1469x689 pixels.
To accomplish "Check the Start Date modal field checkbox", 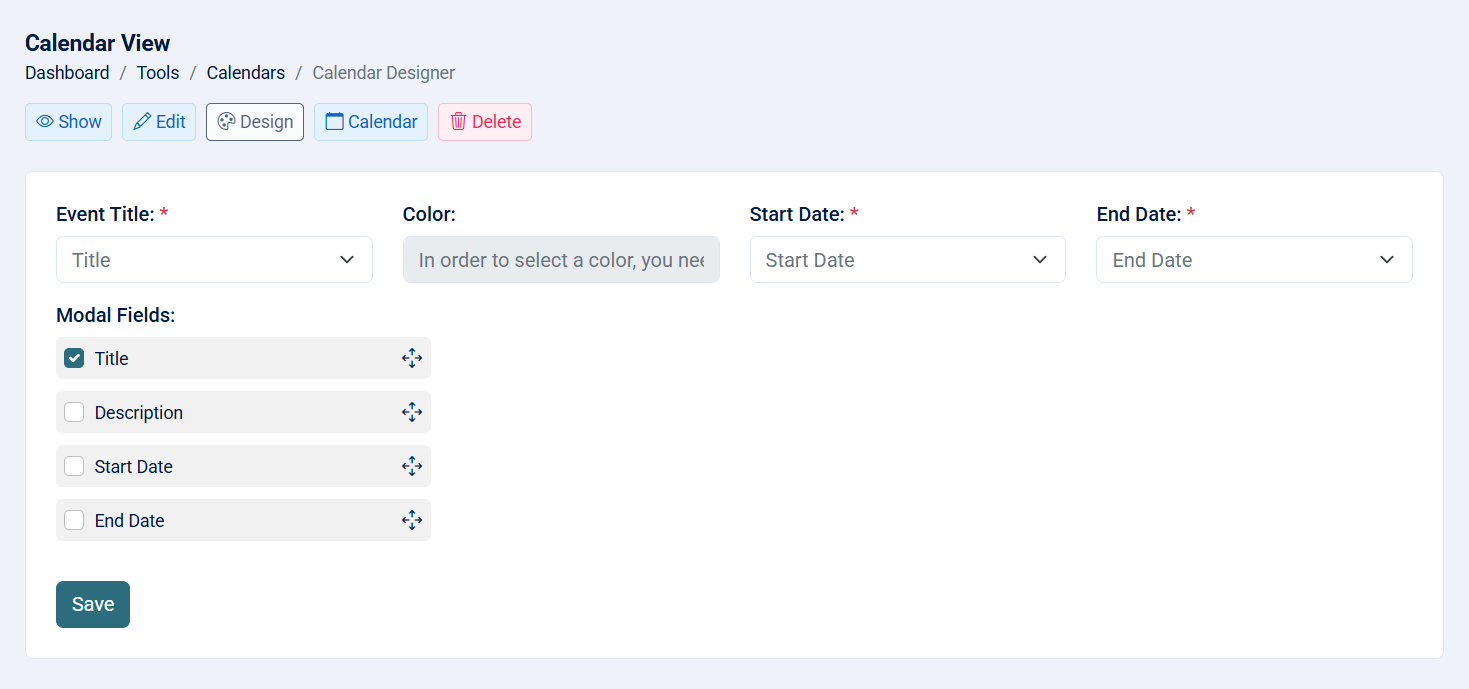I will pos(74,466).
